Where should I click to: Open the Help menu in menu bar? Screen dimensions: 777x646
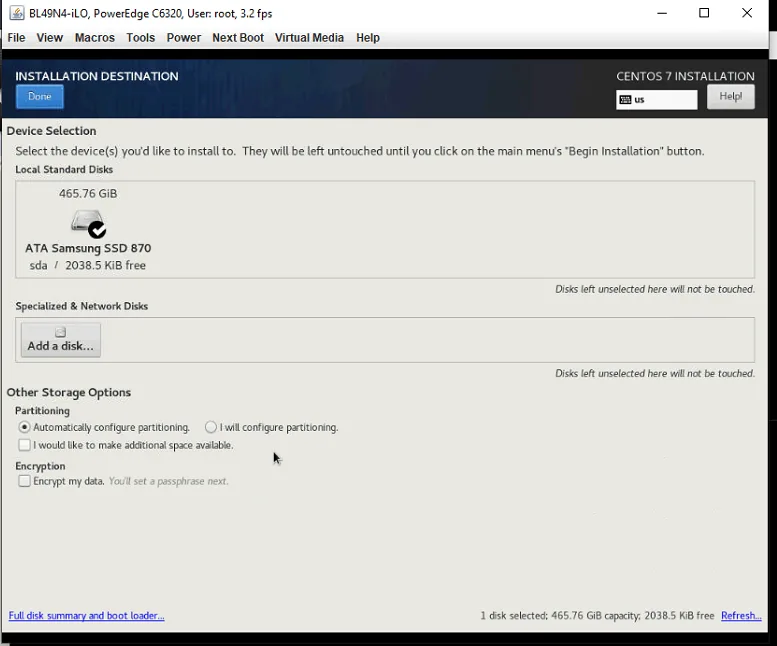[368, 38]
